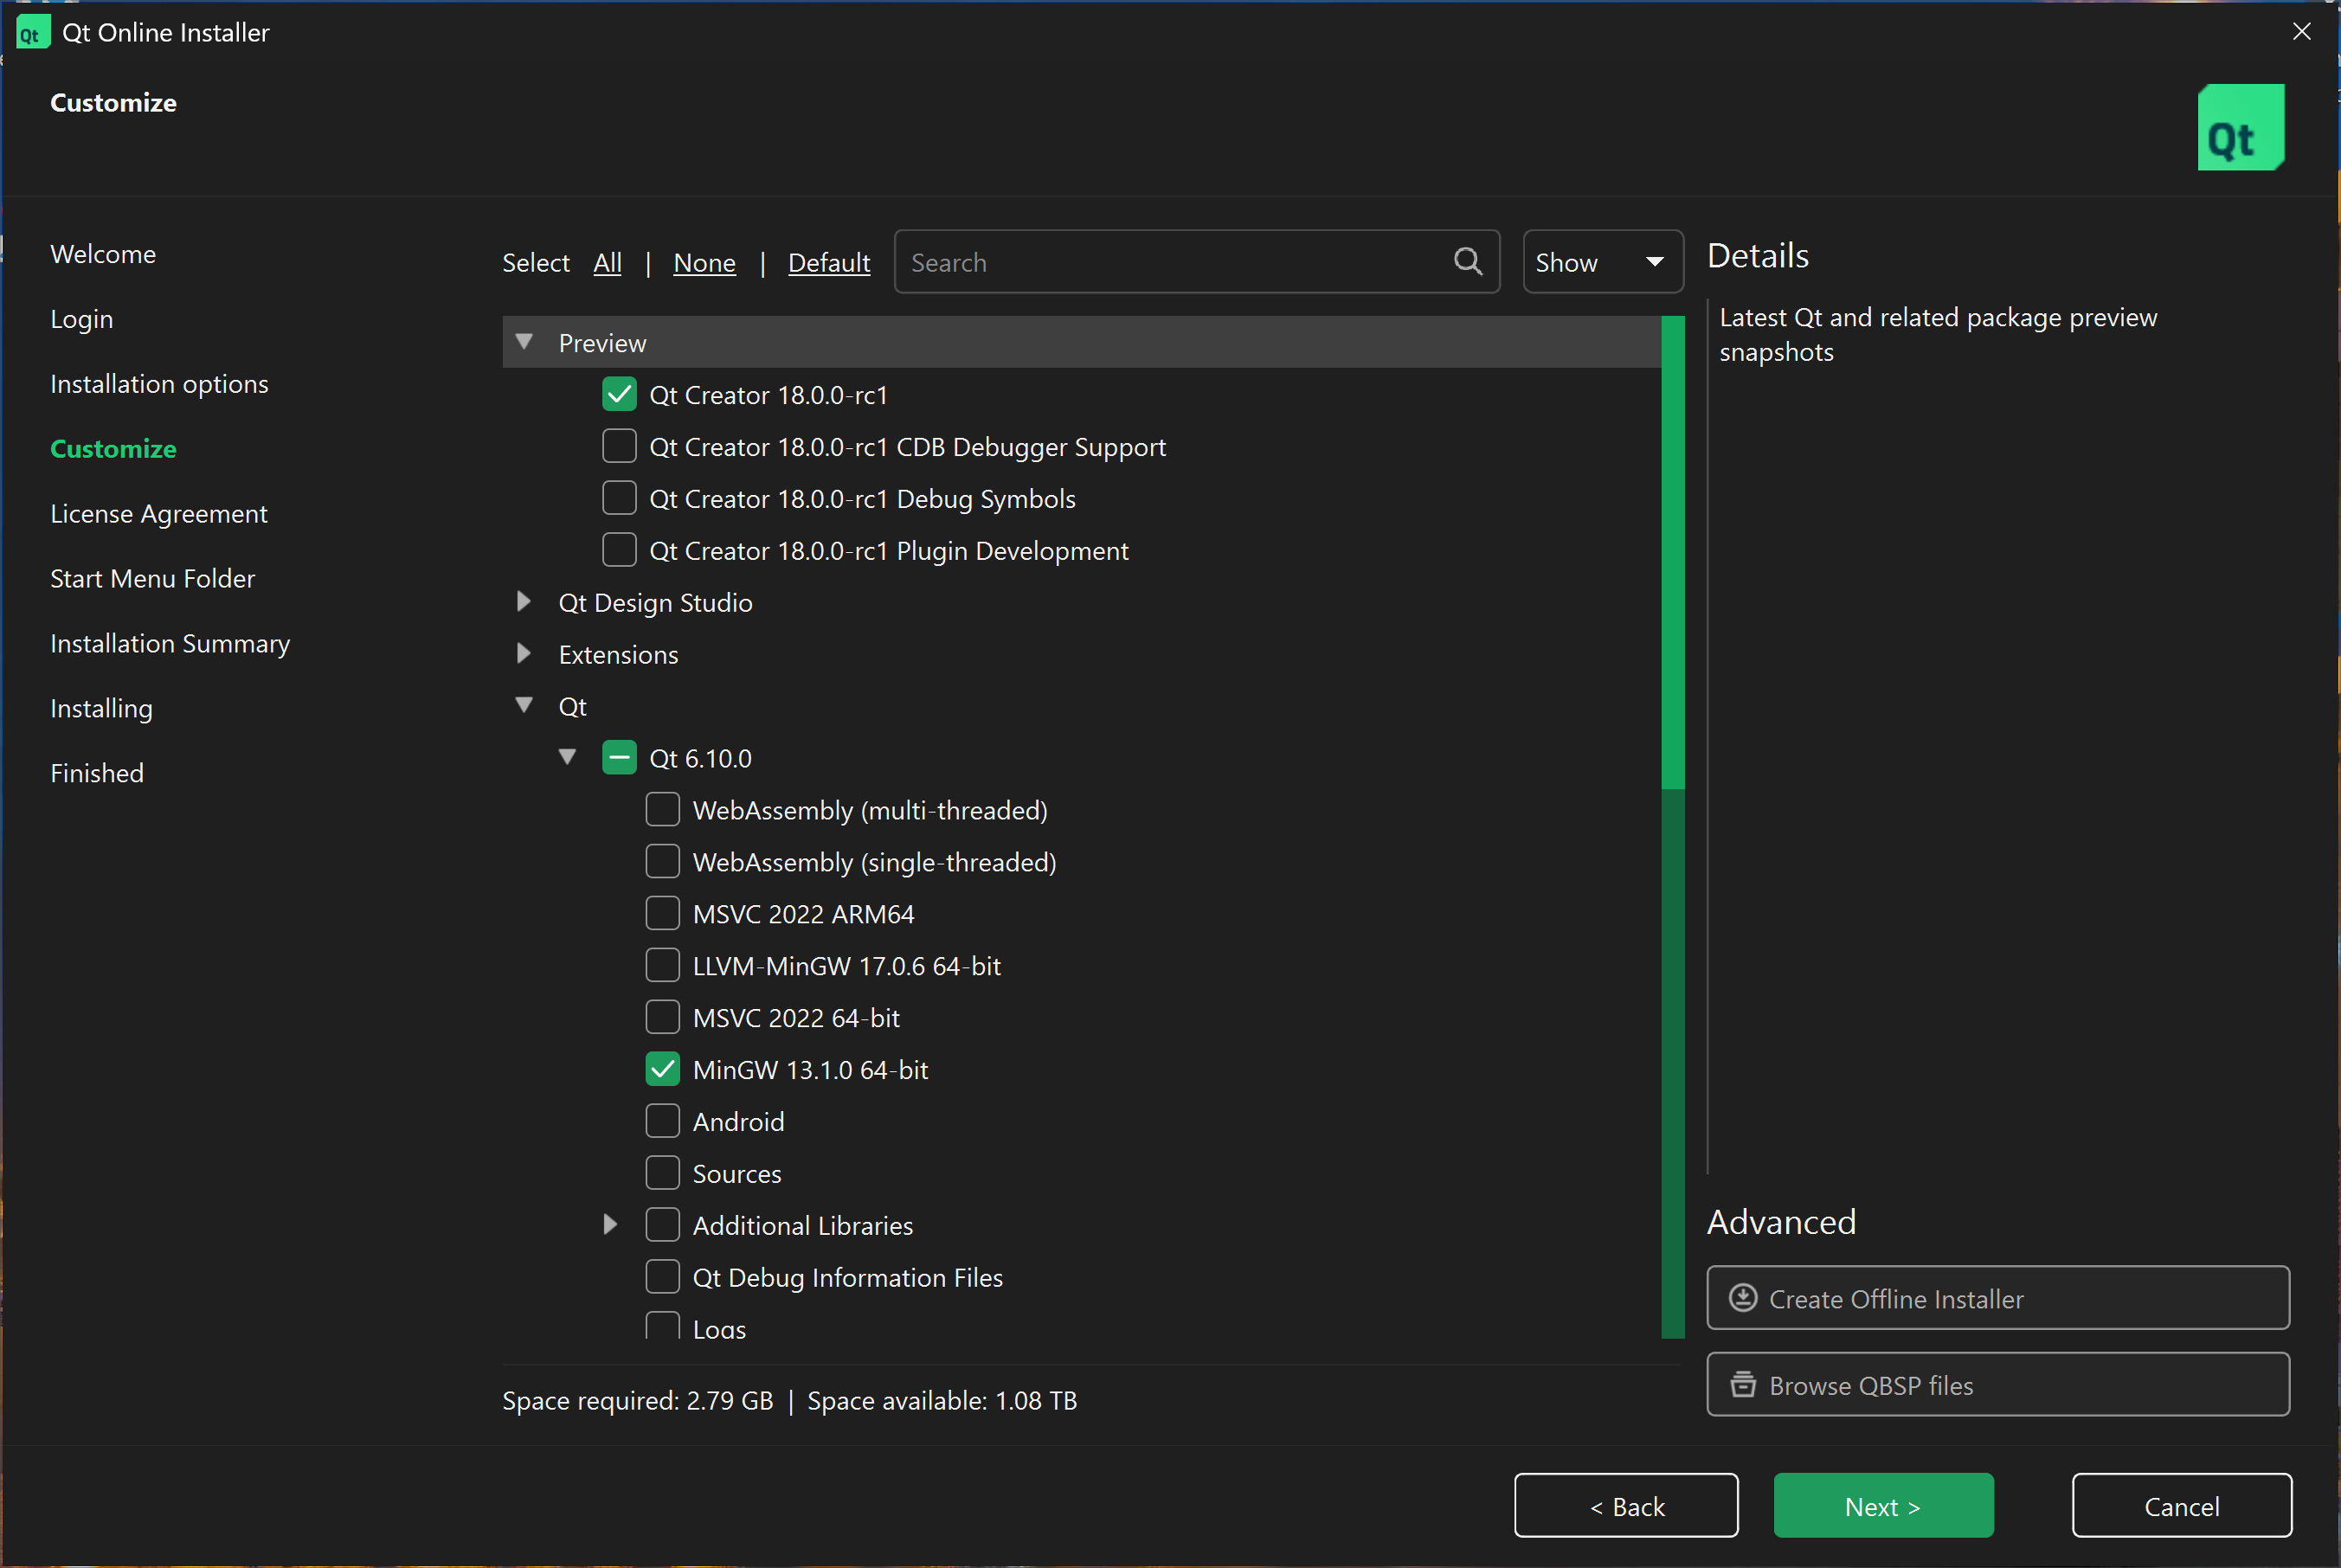Restore Default selection link
Screen dimensions: 2341x1568
click(x=829, y=263)
